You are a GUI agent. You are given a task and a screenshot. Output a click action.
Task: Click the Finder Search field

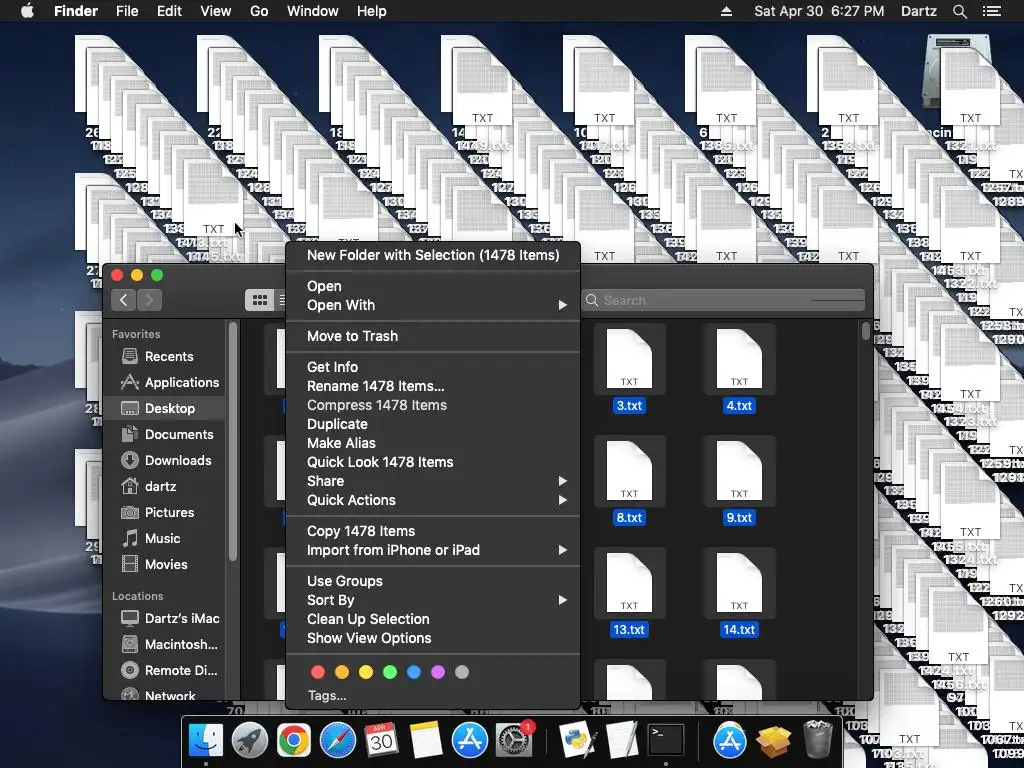tap(723, 300)
